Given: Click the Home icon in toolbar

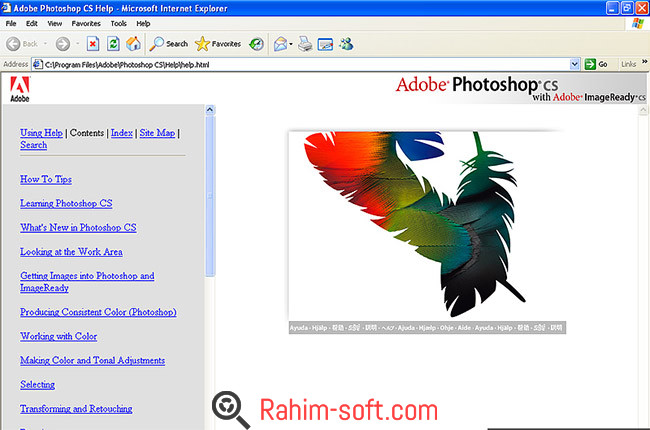Looking at the screenshot, I should click(x=133, y=44).
